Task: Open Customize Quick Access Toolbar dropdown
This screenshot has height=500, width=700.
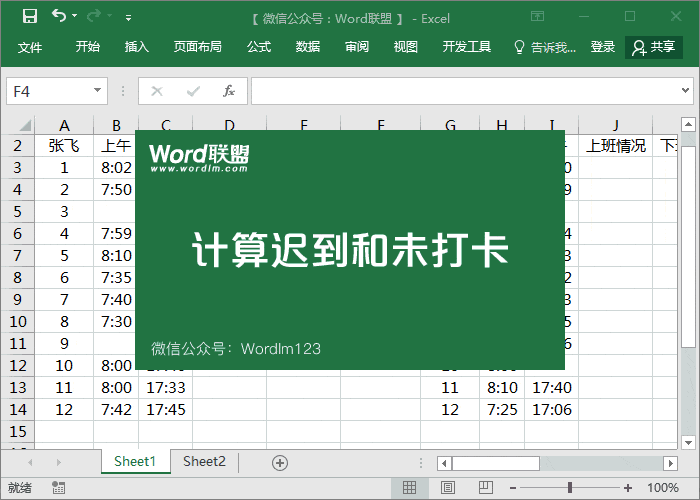Action: [128, 18]
